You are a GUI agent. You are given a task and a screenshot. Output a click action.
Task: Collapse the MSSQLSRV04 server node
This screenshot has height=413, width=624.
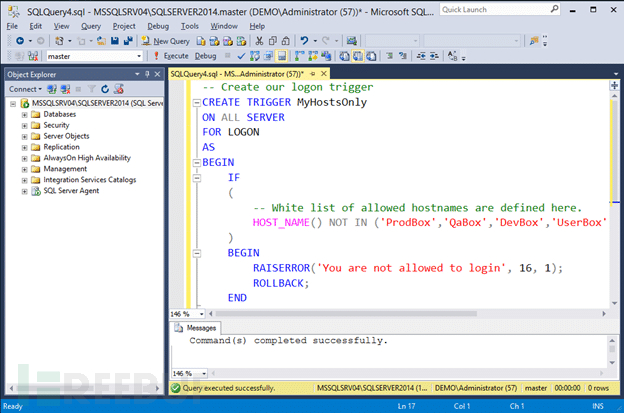coord(13,104)
